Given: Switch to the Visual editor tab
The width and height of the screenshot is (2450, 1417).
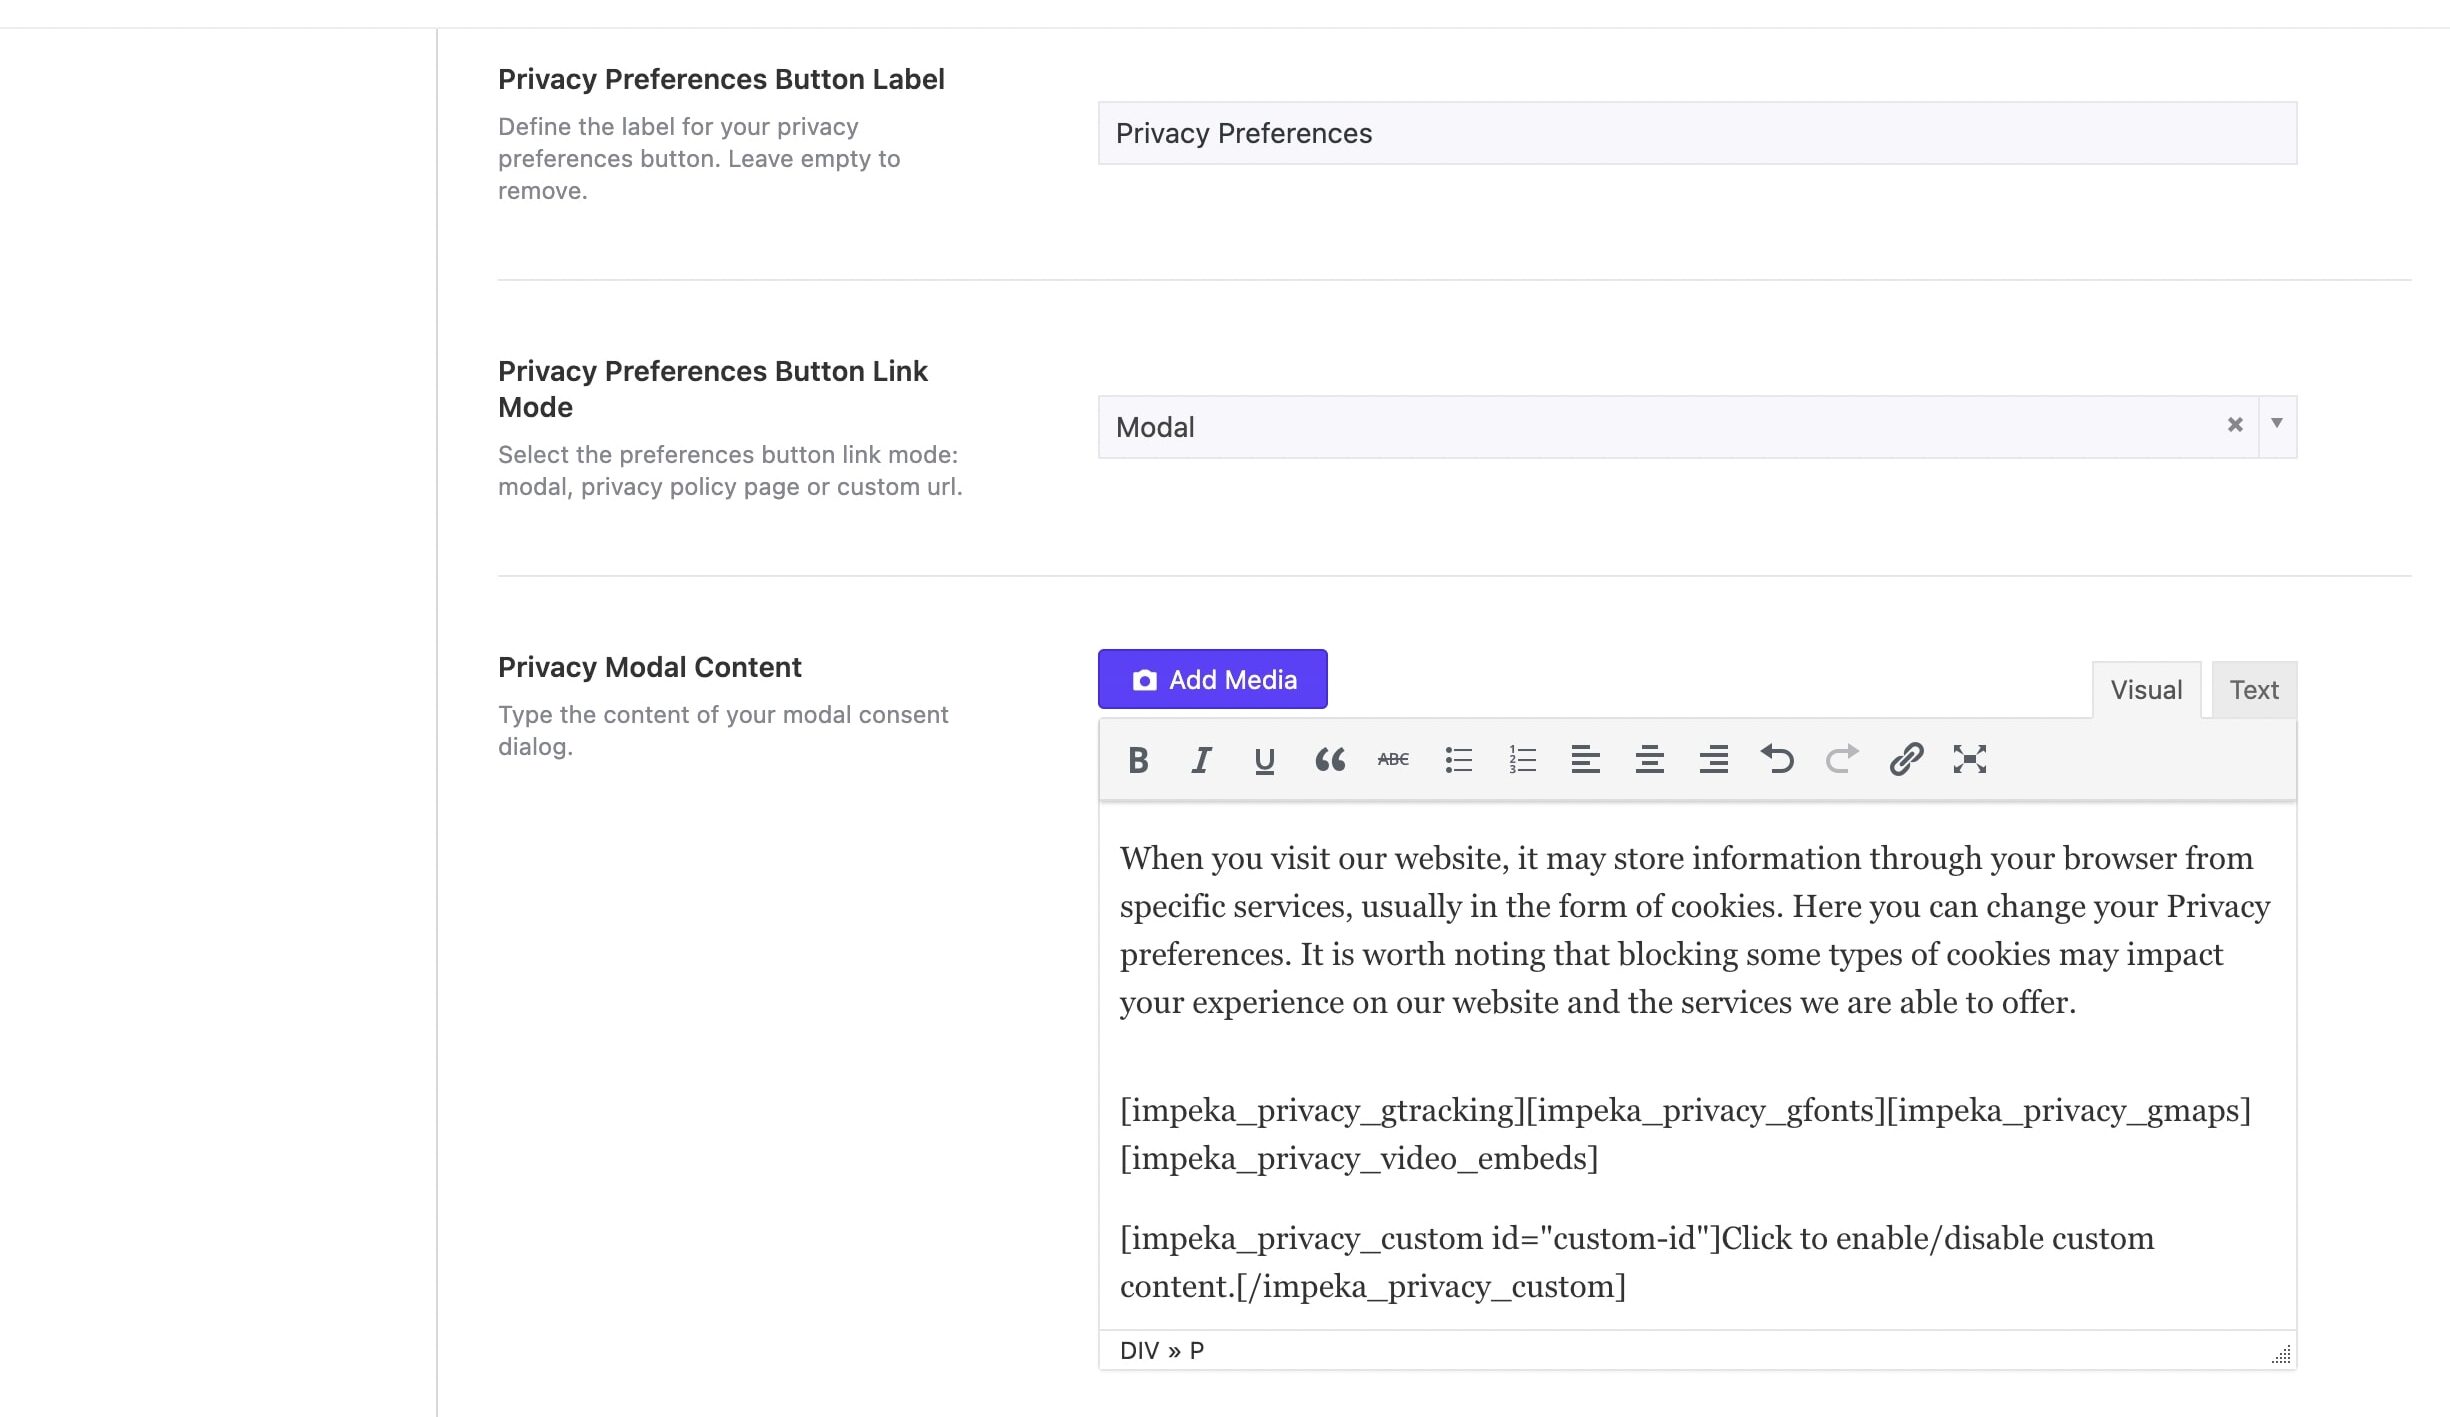Looking at the screenshot, I should pos(2146,690).
